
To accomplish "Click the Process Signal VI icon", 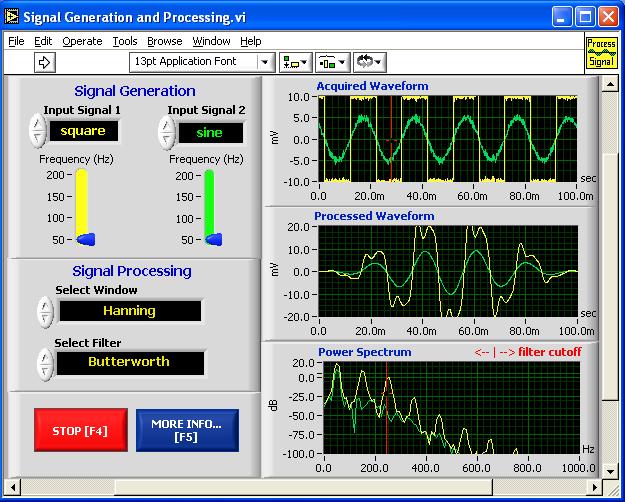I will coord(601,53).
